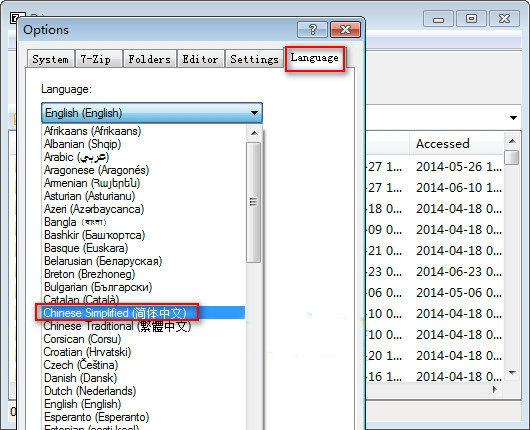The width and height of the screenshot is (530, 430).
Task: Collapse the English (English) language combo box
Action: pos(152,113)
